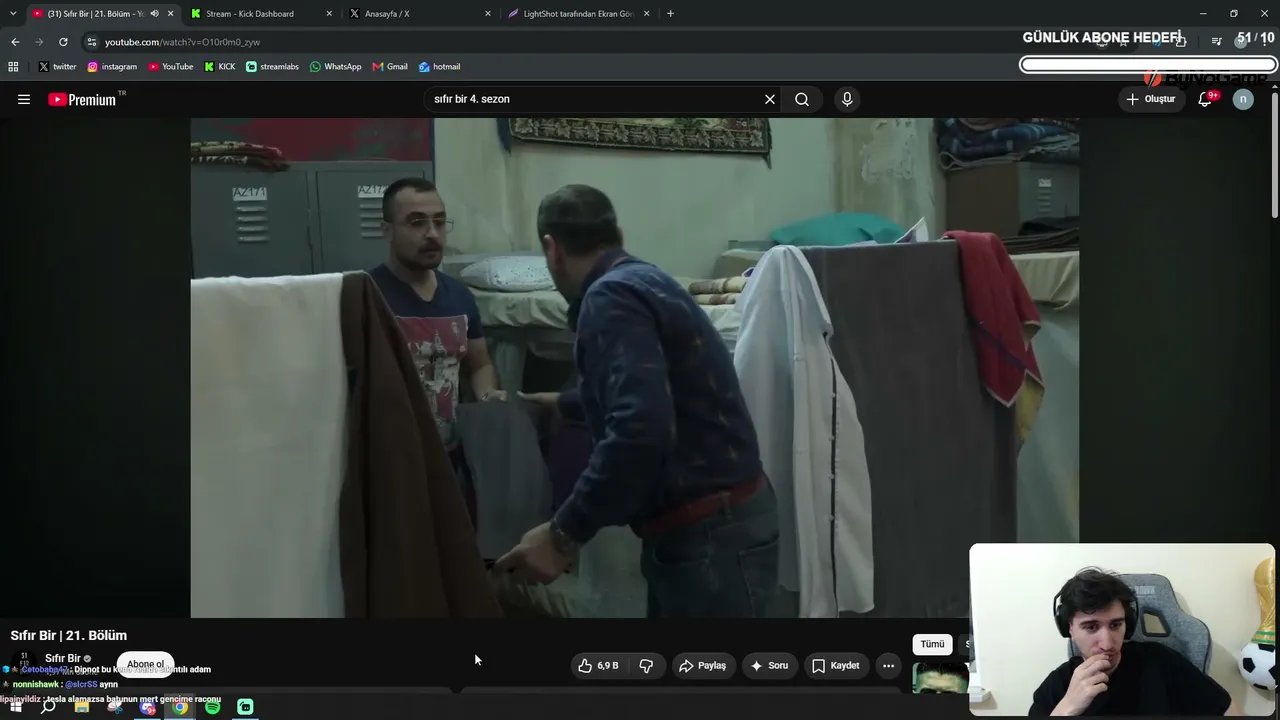Screen dimensions: 1280x720
Task: Open the Sıfır Bir channel name link
Action: pyautogui.click(x=62, y=658)
